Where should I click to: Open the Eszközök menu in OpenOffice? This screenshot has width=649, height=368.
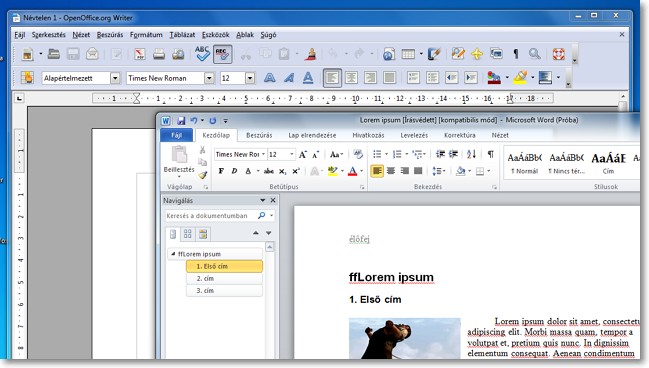pos(215,35)
